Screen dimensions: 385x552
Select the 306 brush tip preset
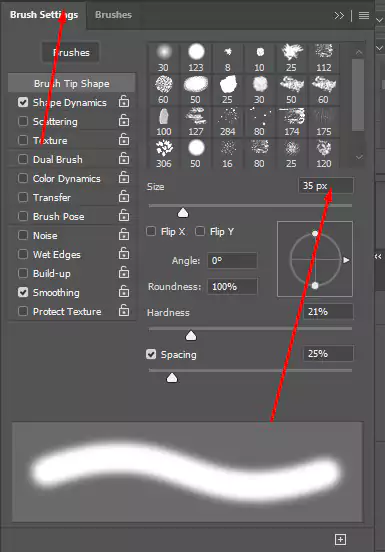163,154
